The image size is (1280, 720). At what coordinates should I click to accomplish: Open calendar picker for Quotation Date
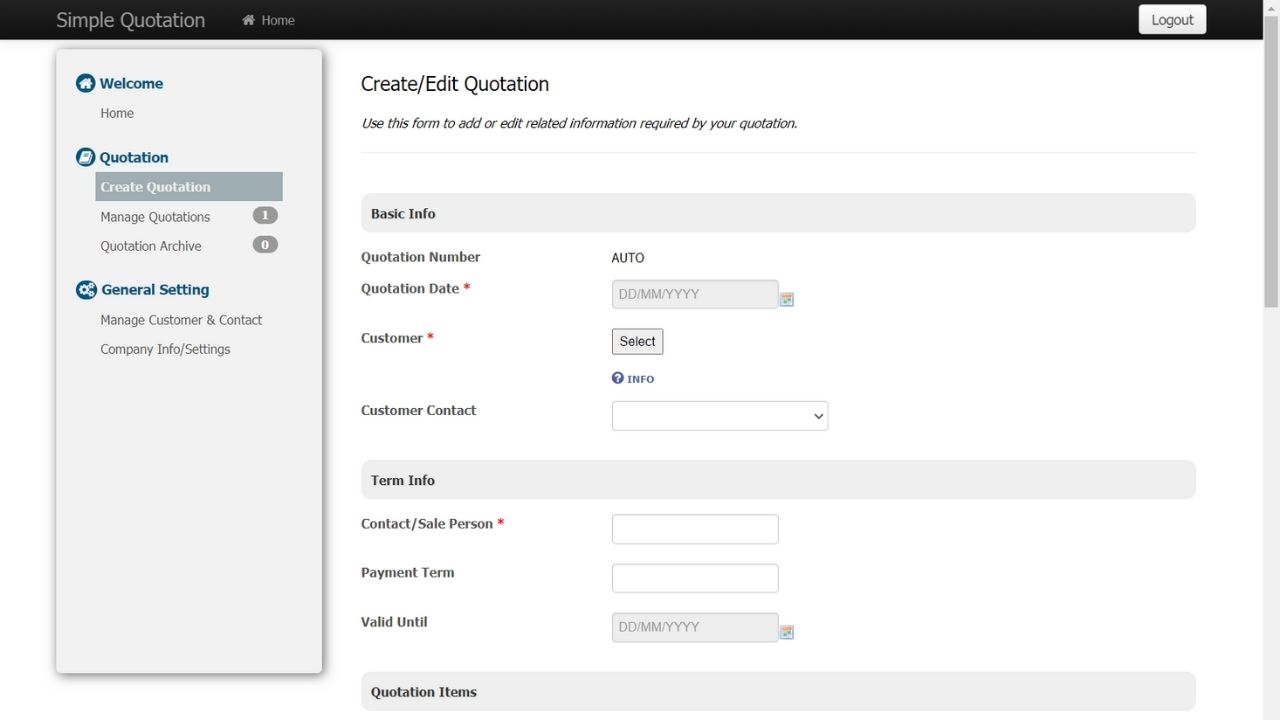point(787,299)
